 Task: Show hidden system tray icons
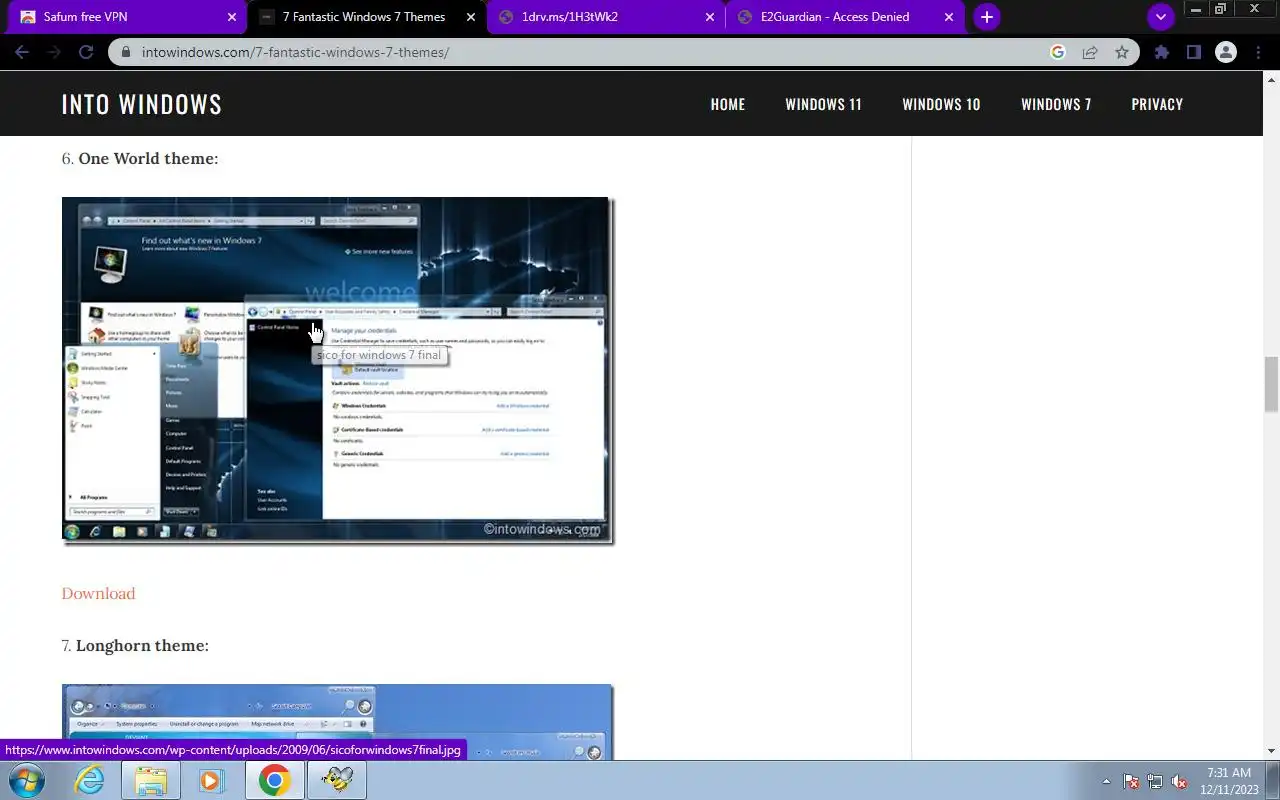1106,781
